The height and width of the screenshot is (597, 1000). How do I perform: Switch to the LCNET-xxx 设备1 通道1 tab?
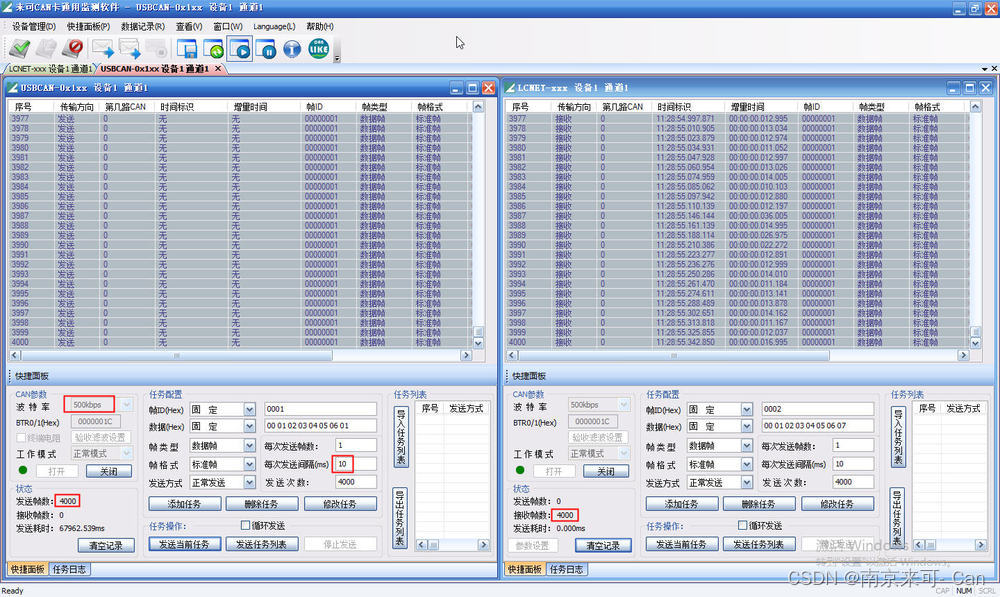click(x=50, y=68)
